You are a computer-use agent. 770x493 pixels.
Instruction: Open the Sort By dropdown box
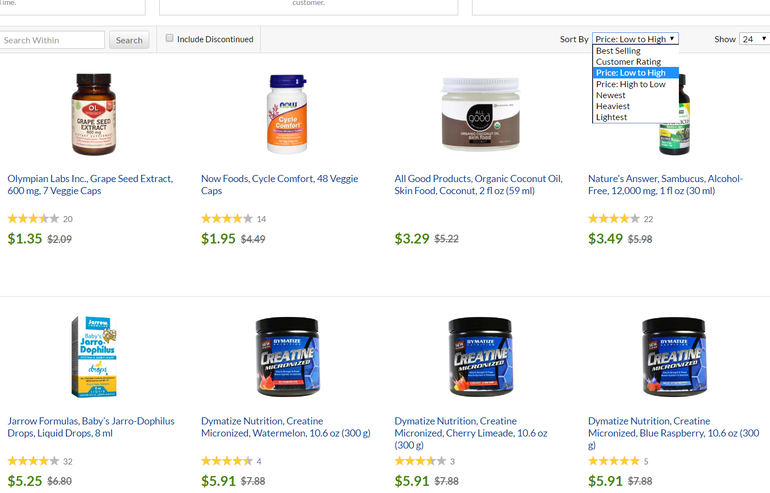tap(635, 39)
